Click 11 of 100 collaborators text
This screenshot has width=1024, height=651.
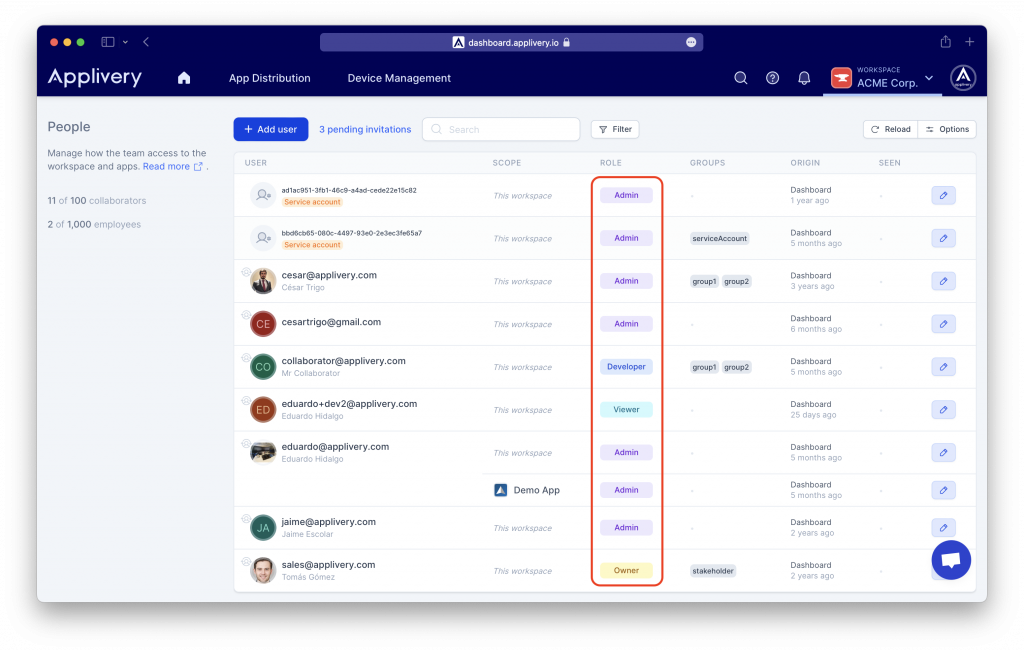point(97,200)
